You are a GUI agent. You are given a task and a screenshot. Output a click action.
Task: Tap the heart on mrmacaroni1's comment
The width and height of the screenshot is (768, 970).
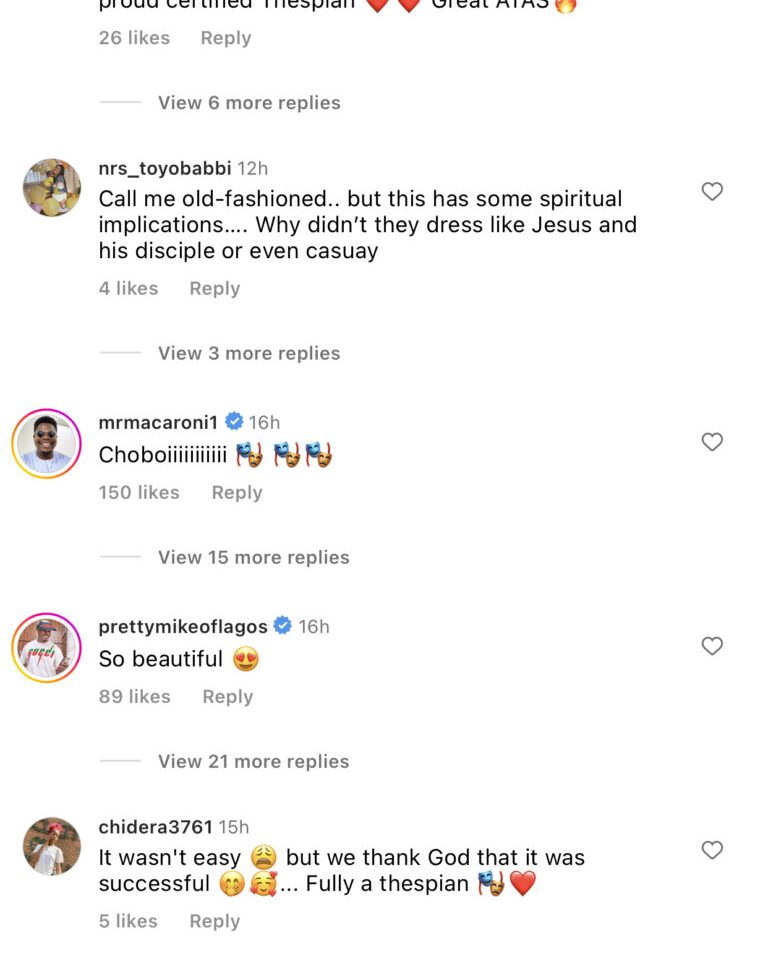pyautogui.click(x=712, y=441)
